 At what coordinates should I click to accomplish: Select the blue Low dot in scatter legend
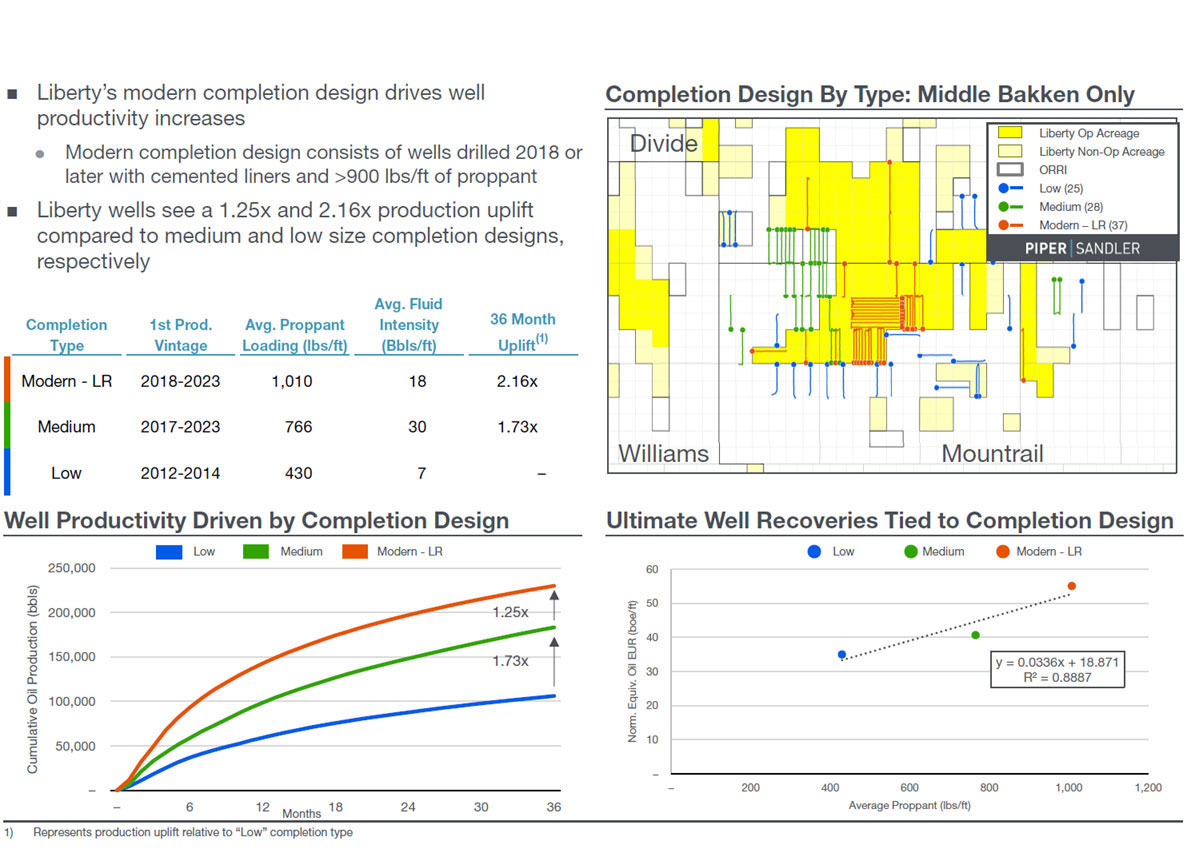[814, 551]
